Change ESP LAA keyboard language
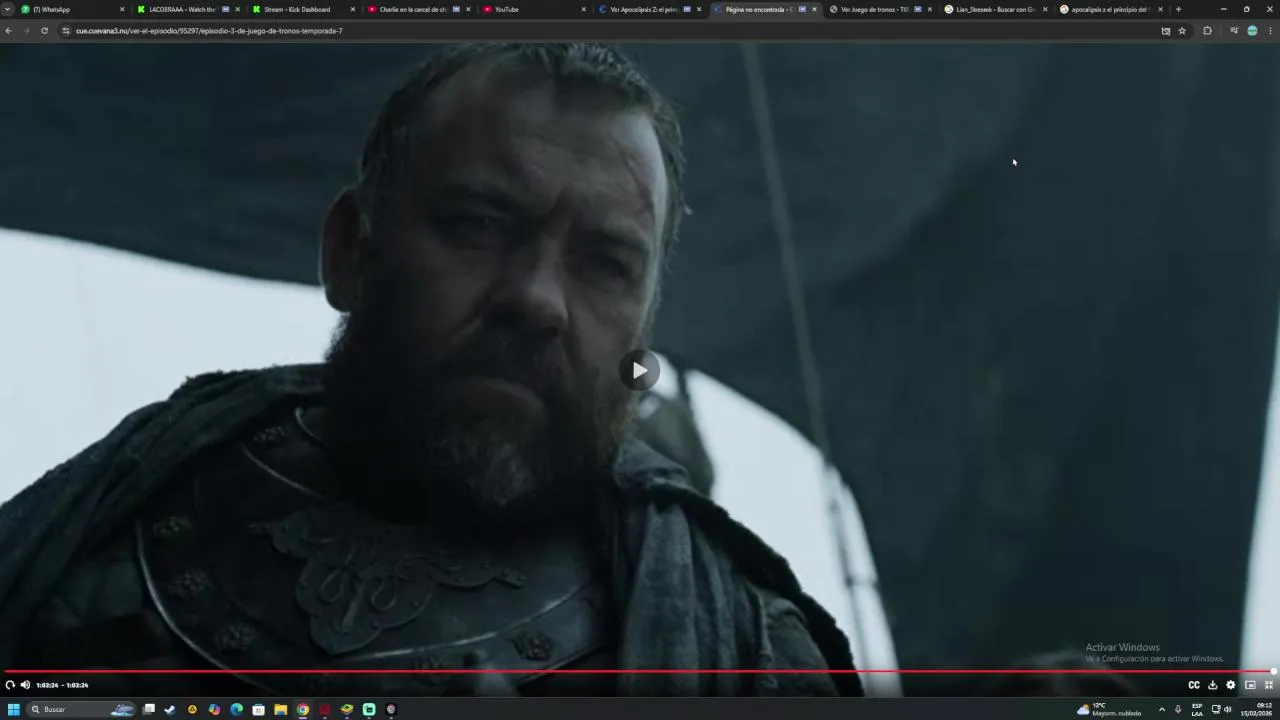 (1197, 709)
